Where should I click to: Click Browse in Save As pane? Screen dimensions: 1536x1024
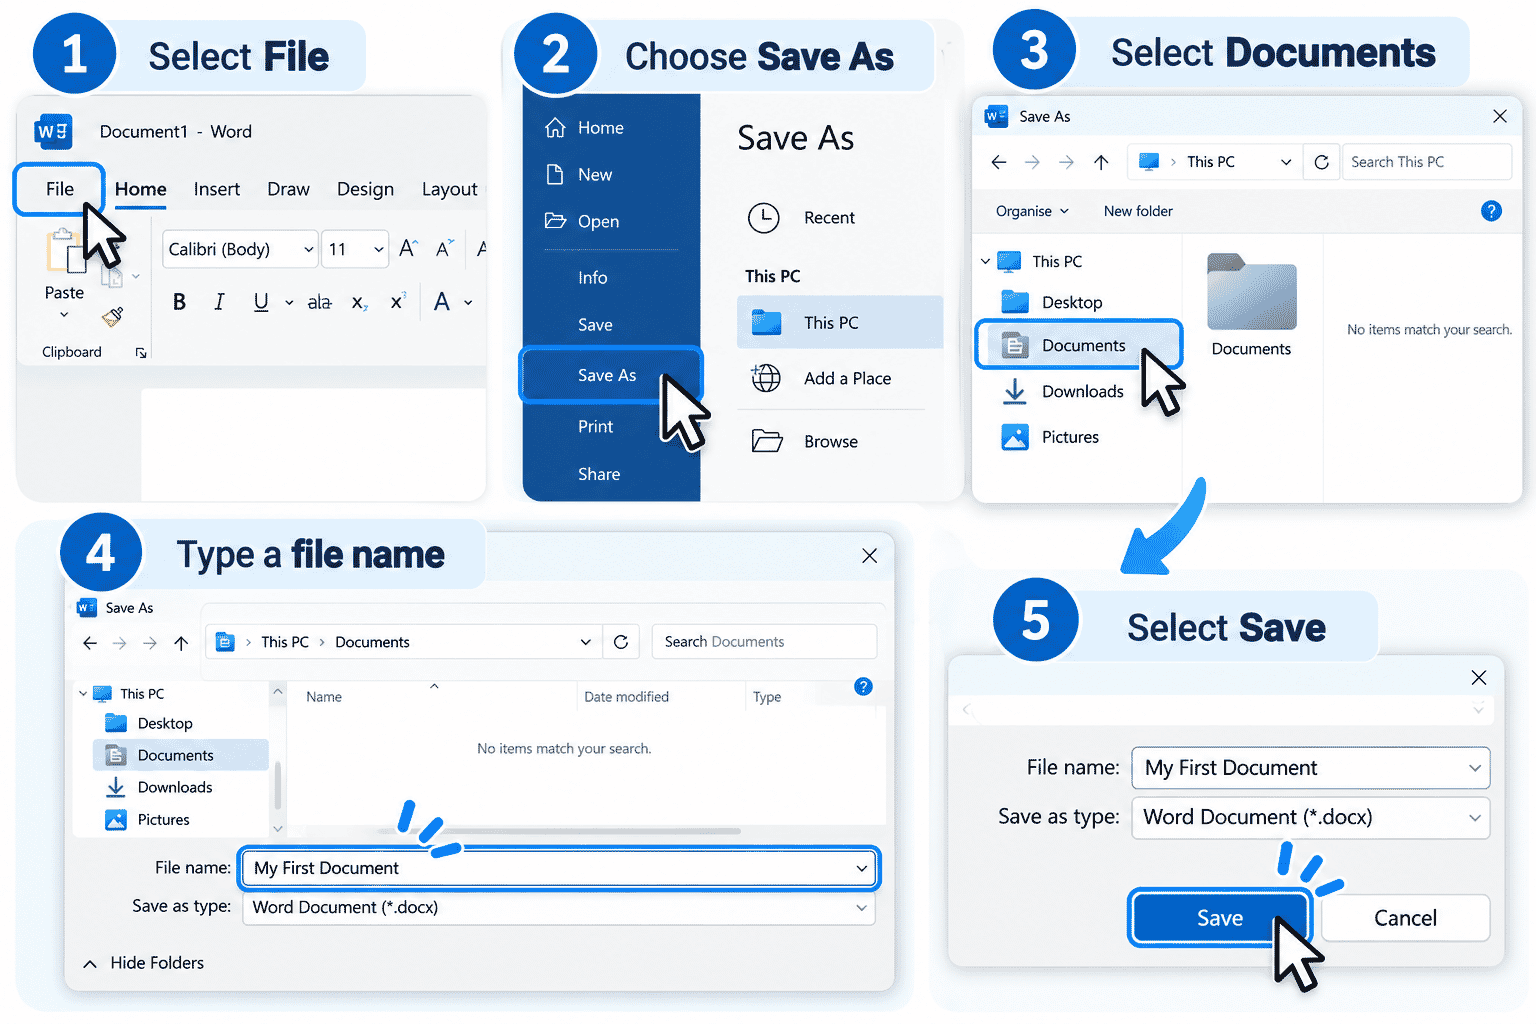[x=831, y=441]
